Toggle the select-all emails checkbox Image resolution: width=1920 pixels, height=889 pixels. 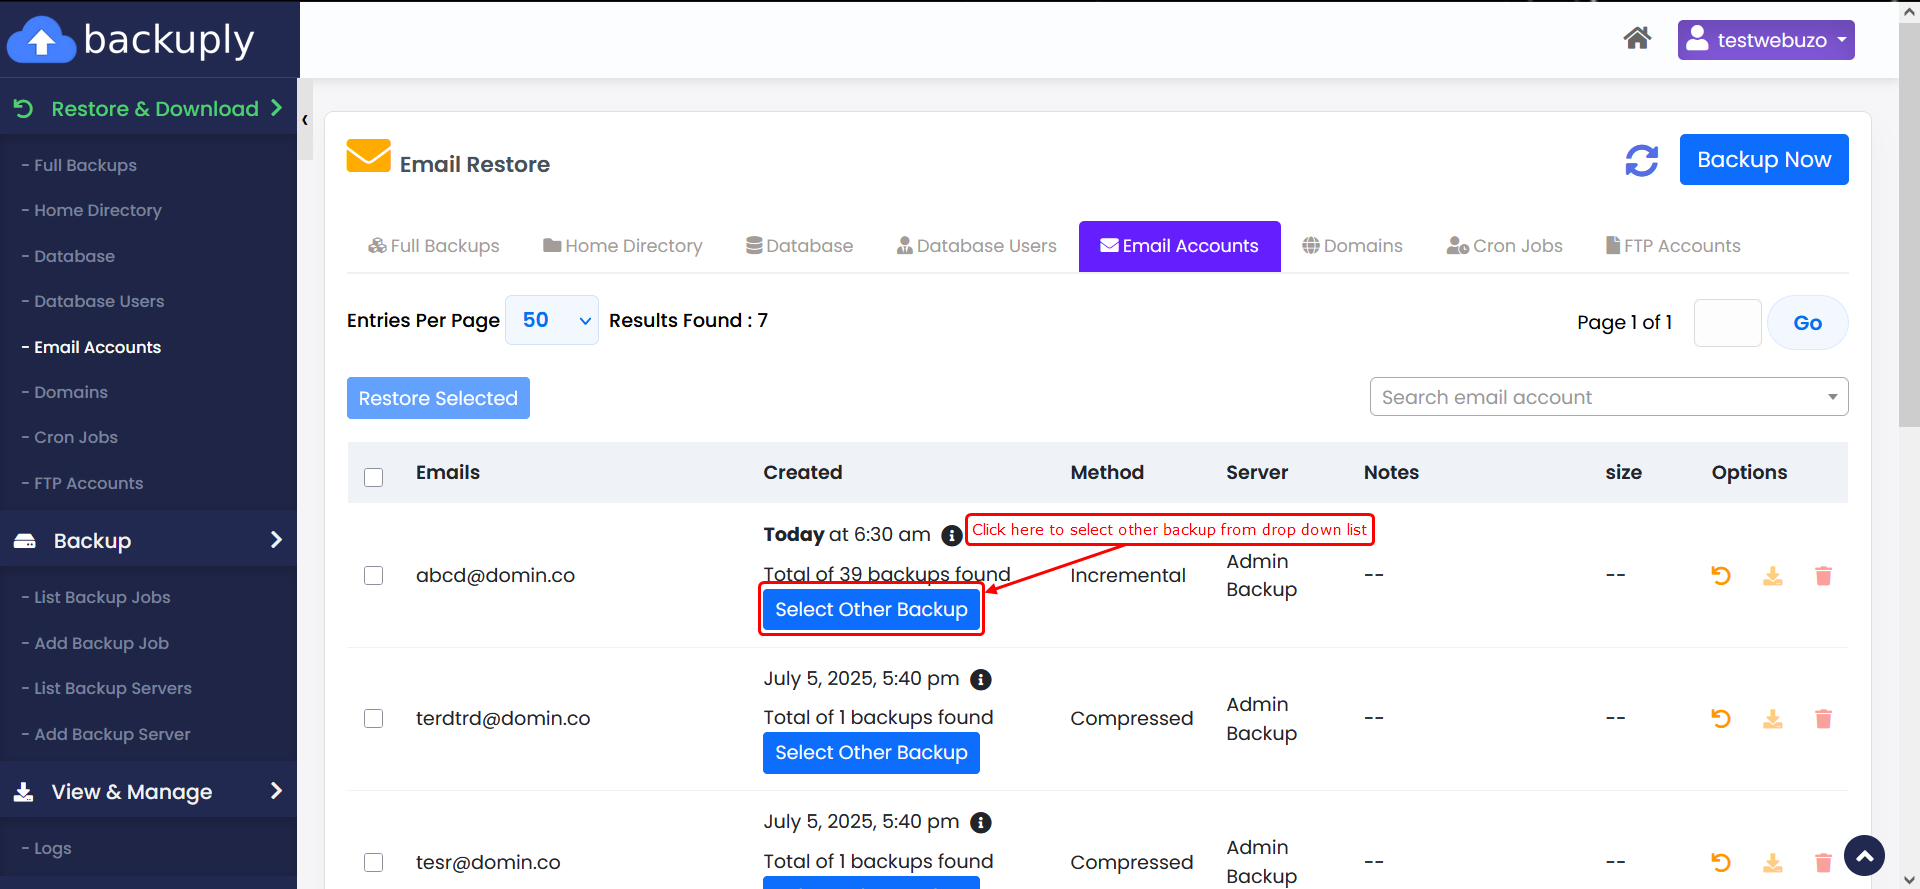point(374,477)
